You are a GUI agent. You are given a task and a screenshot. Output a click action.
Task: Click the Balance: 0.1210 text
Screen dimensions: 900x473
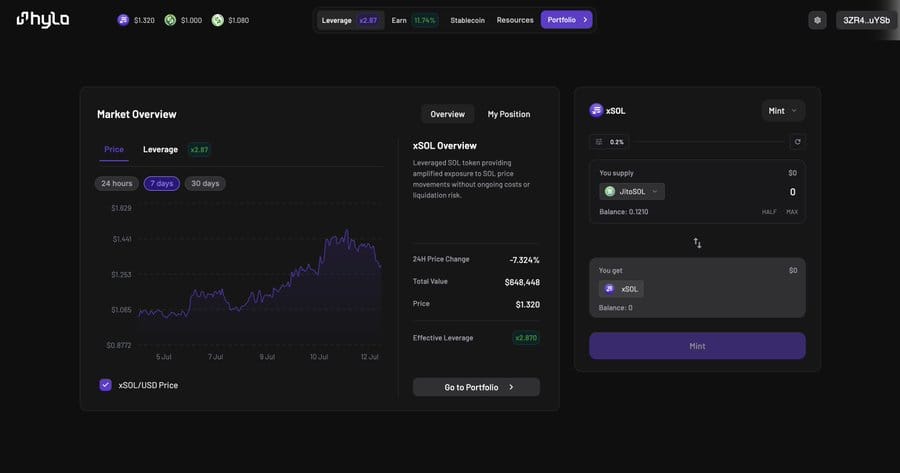pyautogui.click(x=623, y=212)
